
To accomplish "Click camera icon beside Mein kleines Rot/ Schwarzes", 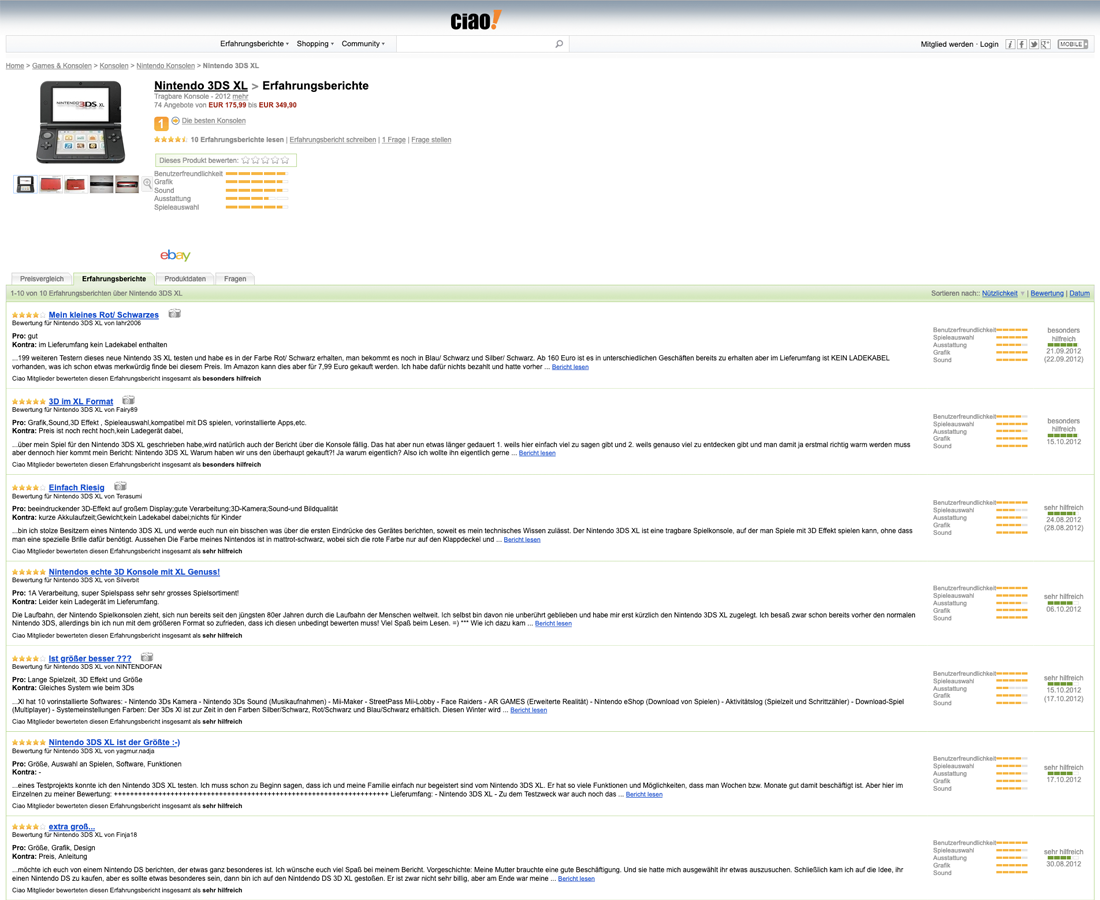I will click(x=175, y=314).
